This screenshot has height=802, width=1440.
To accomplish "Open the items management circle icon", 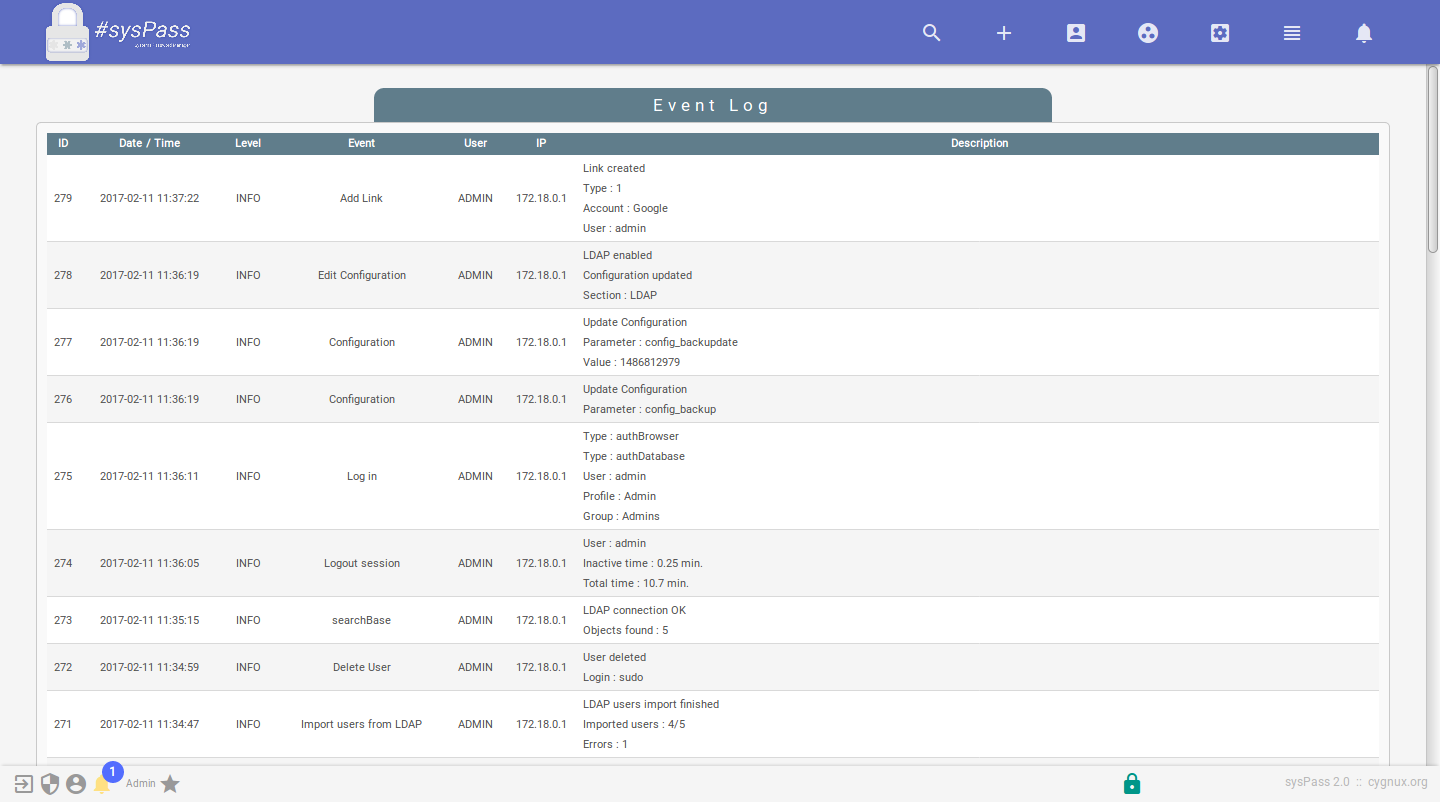I will [1148, 33].
